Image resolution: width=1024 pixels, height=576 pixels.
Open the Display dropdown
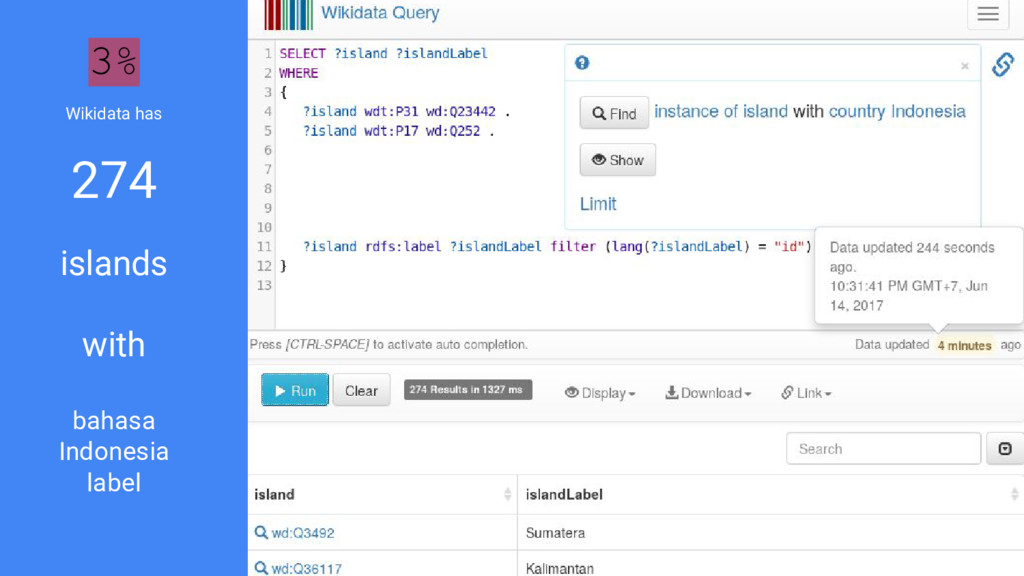click(x=600, y=392)
